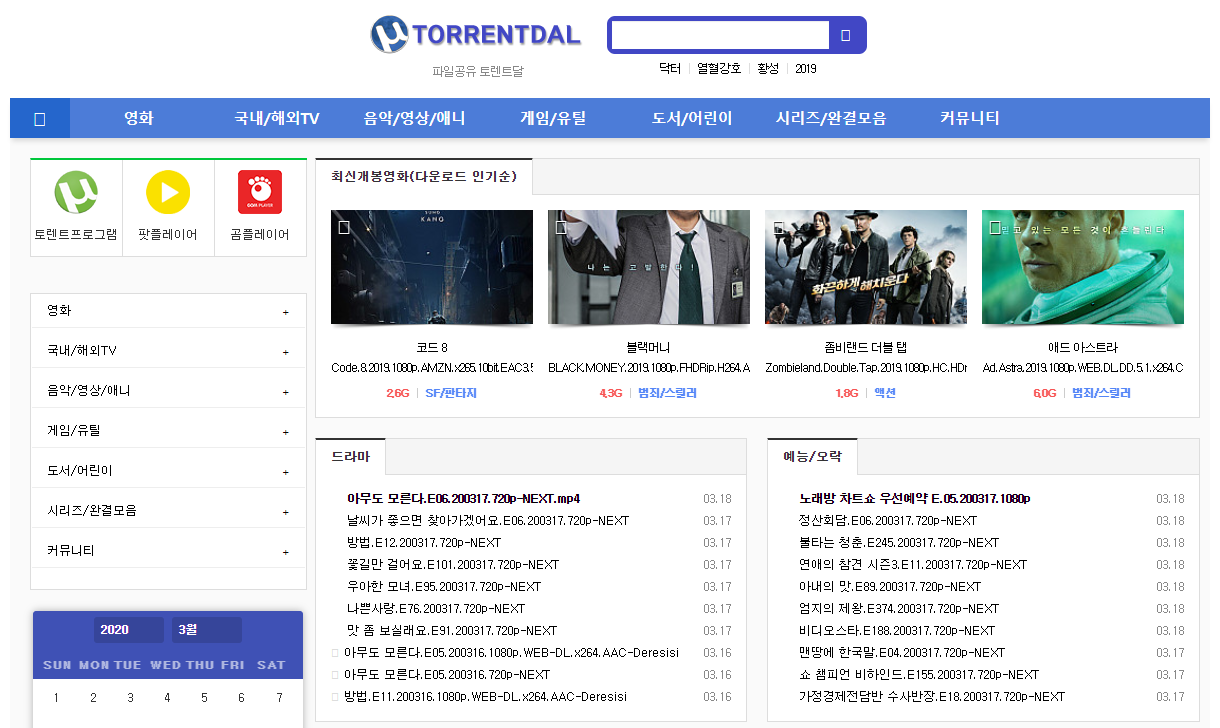Open 연애의 참견 시즌3.E11 entry
The width and height of the screenshot is (1220, 728).
click(913, 564)
